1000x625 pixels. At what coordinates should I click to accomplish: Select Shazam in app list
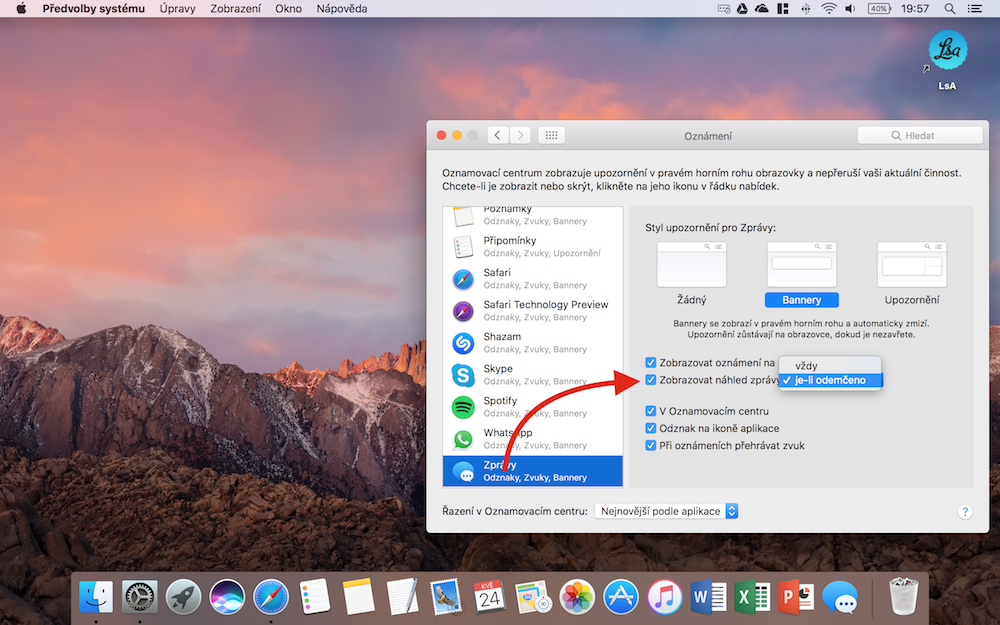point(533,342)
